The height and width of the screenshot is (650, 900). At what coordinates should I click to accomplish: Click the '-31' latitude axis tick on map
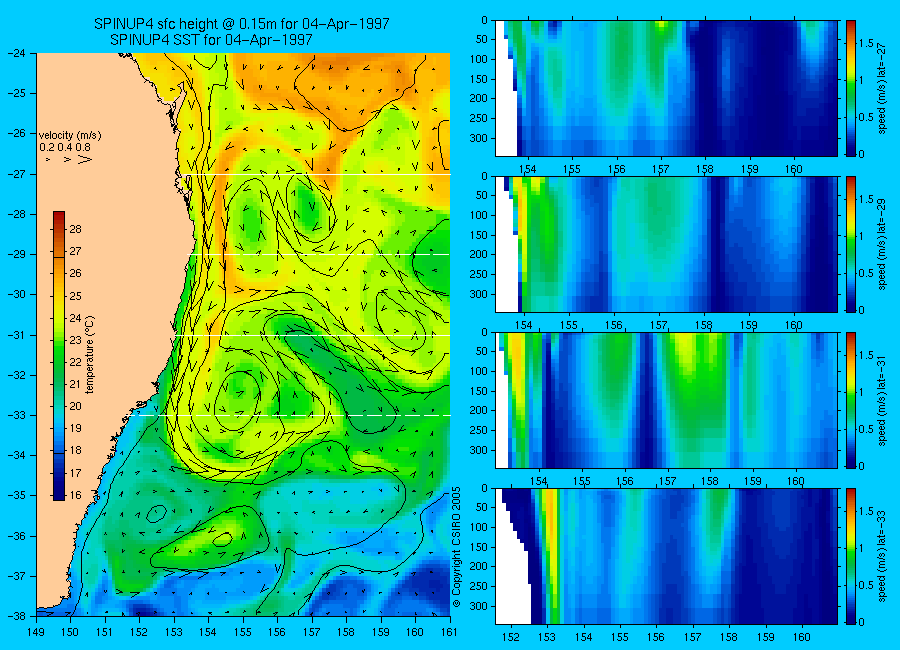[x=16, y=335]
